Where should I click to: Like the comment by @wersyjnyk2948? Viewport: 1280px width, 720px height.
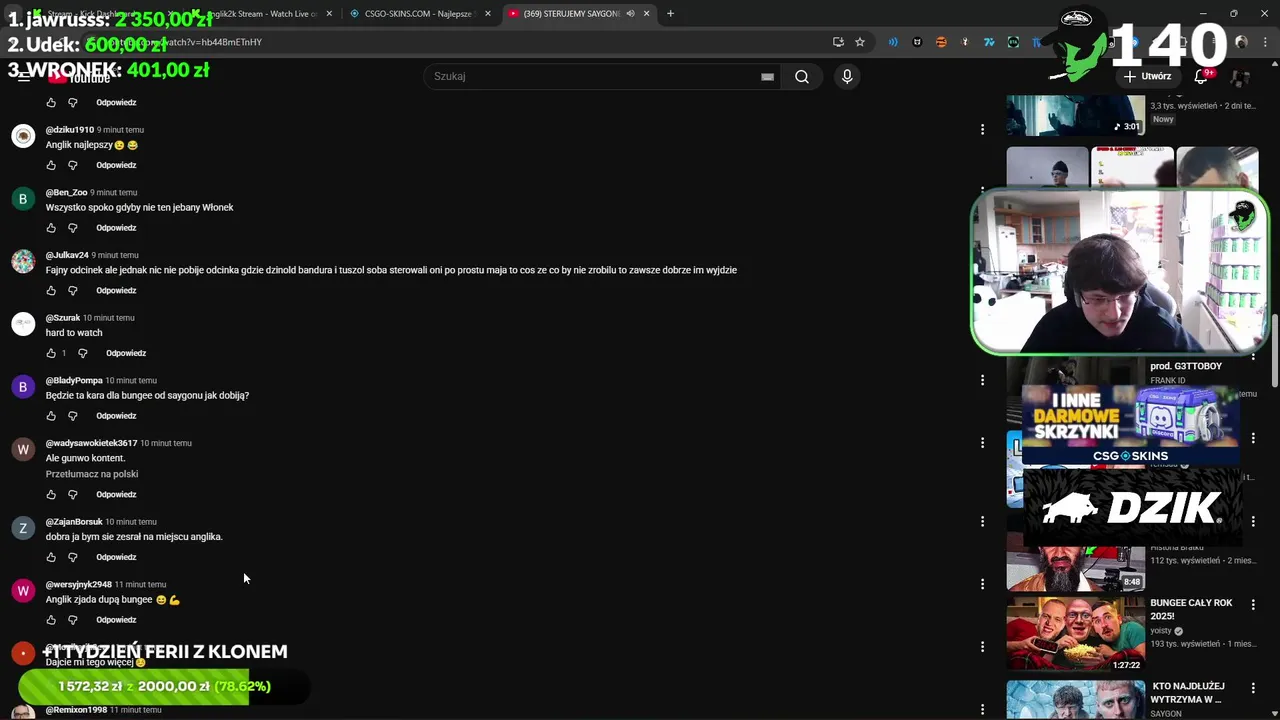click(51, 620)
